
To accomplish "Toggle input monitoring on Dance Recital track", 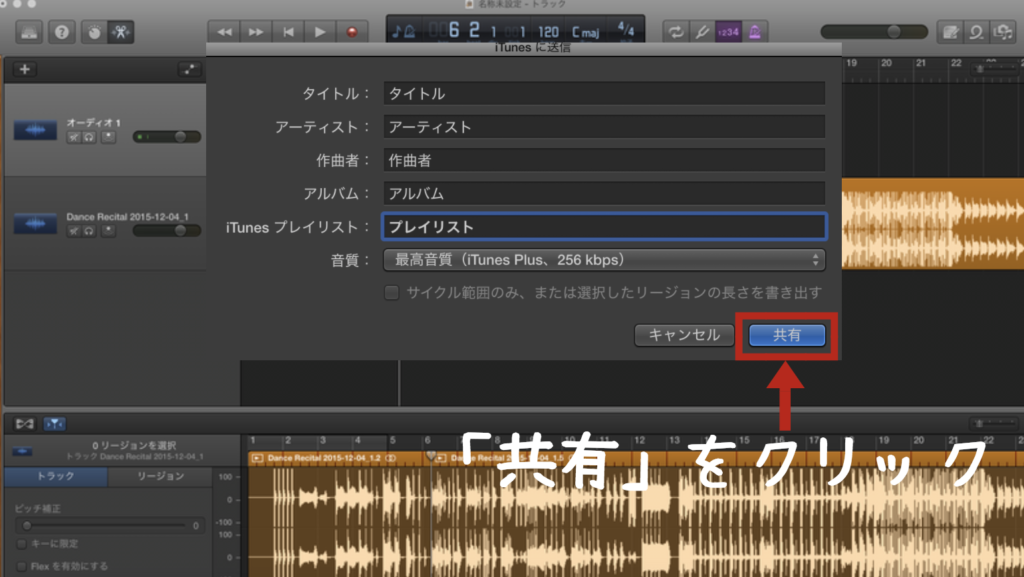I will [108, 230].
